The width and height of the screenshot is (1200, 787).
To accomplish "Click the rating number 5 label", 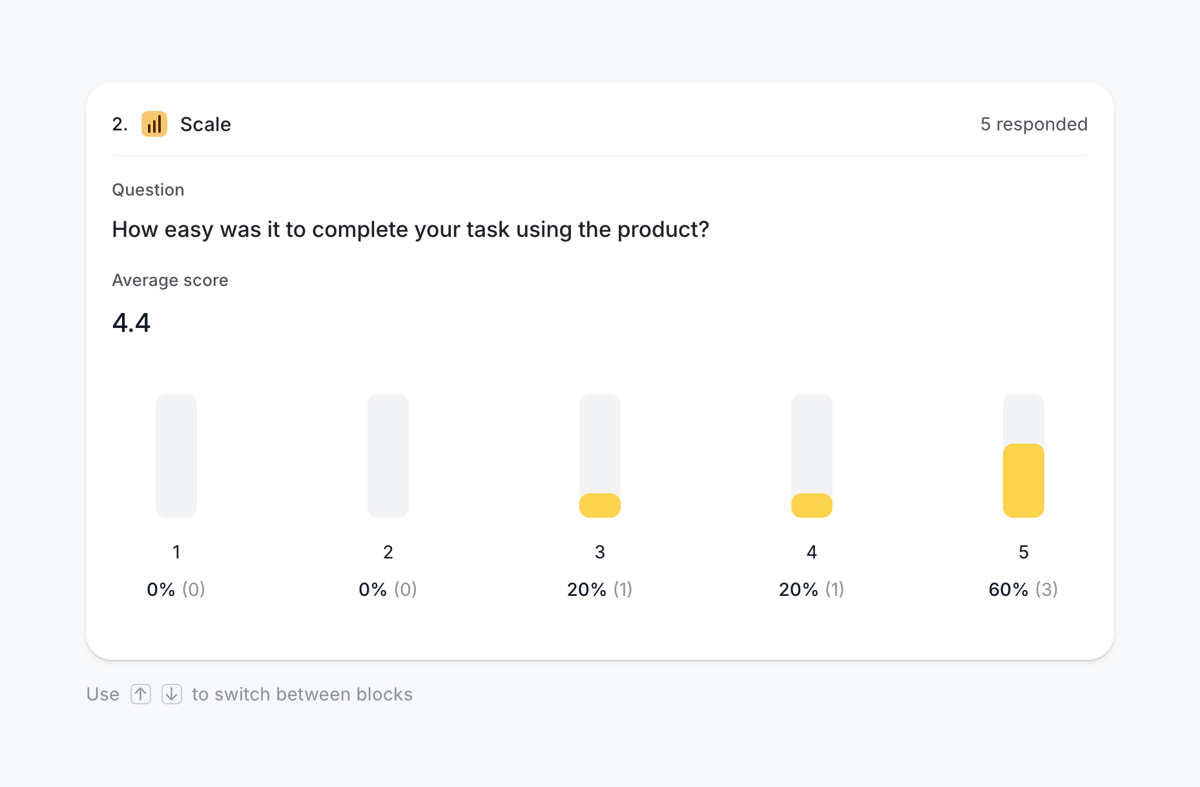I will click(x=1023, y=551).
